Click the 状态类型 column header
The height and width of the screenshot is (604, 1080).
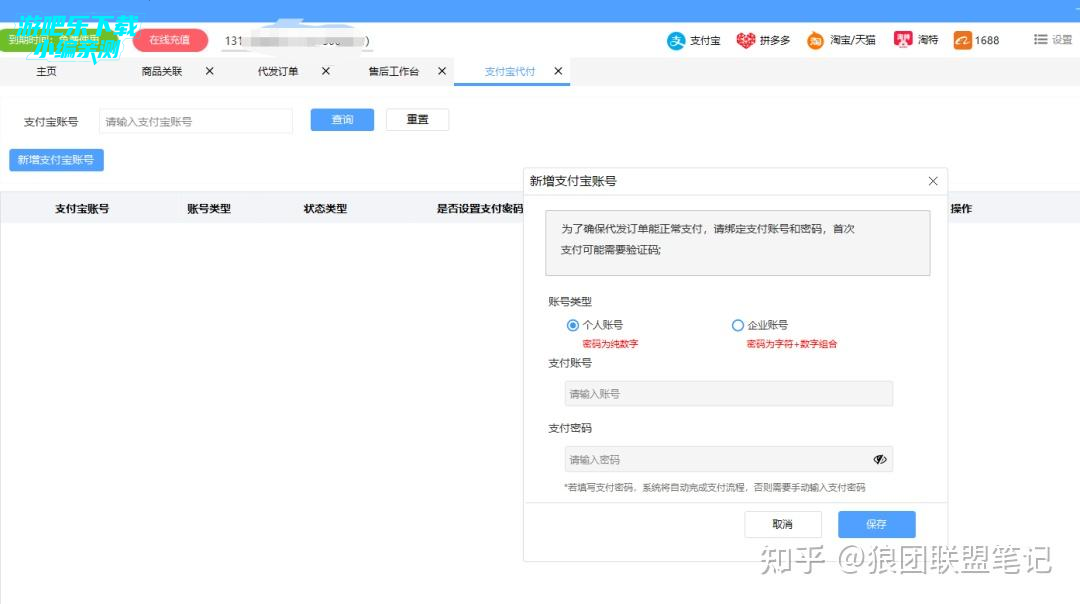325,209
